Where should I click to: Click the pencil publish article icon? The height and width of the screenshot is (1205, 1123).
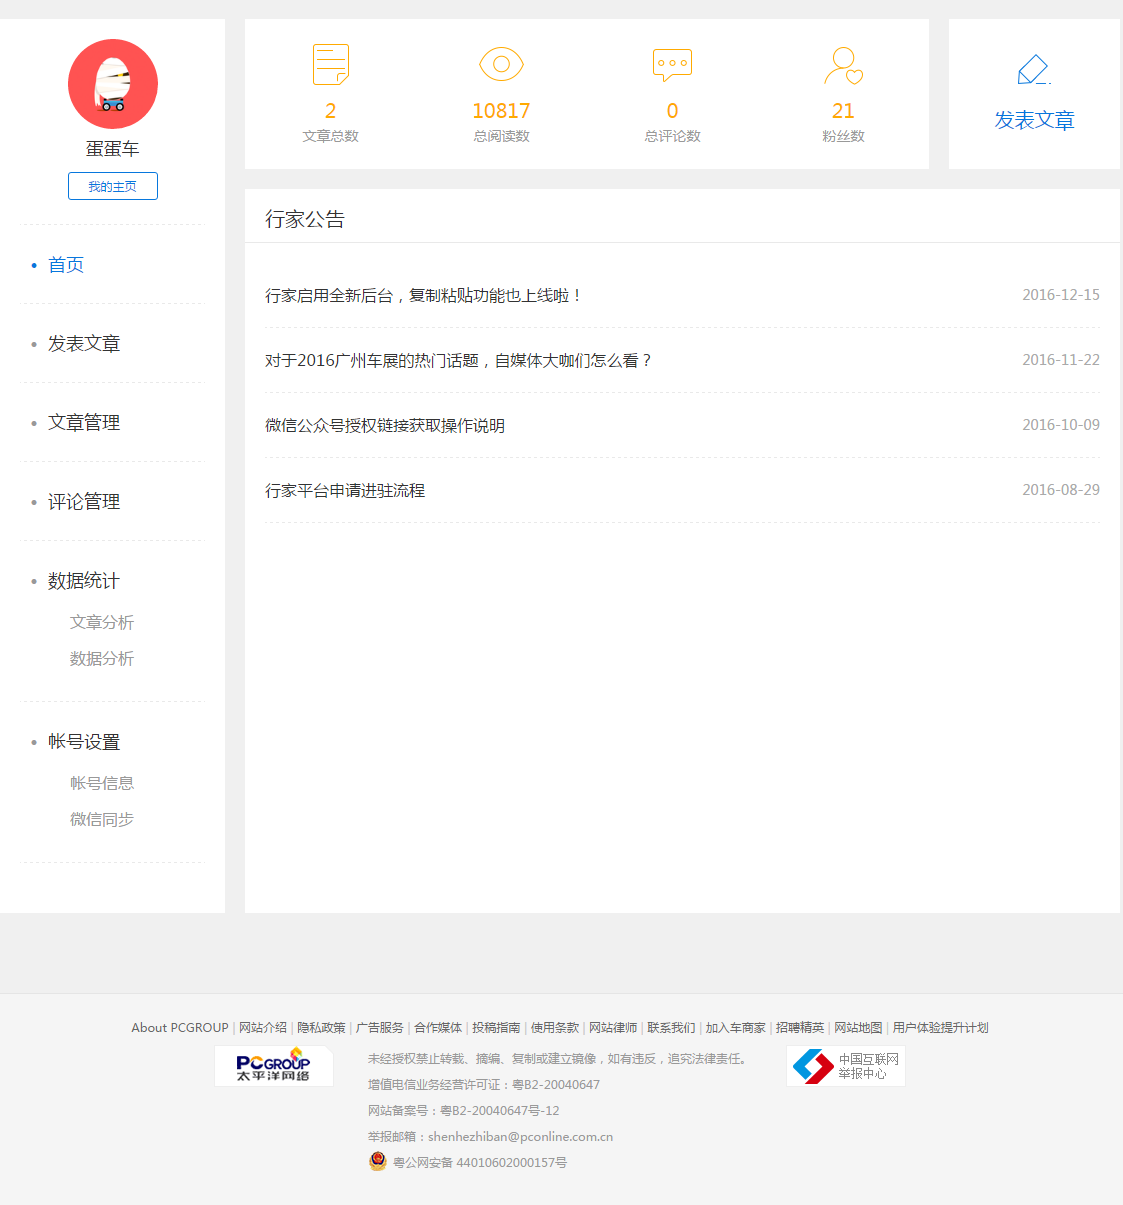(x=1033, y=70)
